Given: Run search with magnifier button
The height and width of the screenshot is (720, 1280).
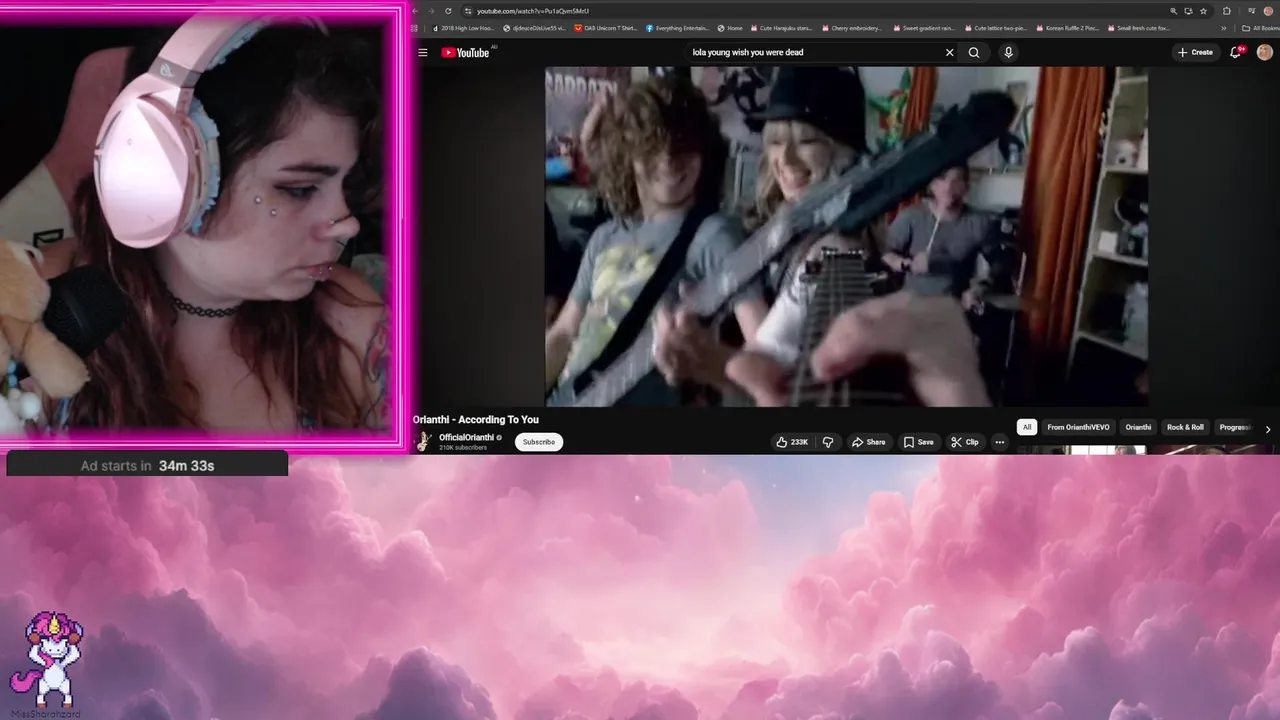Looking at the screenshot, I should point(974,52).
